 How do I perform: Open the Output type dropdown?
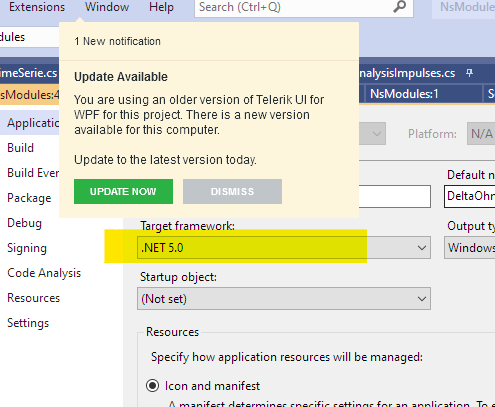[x=470, y=248]
